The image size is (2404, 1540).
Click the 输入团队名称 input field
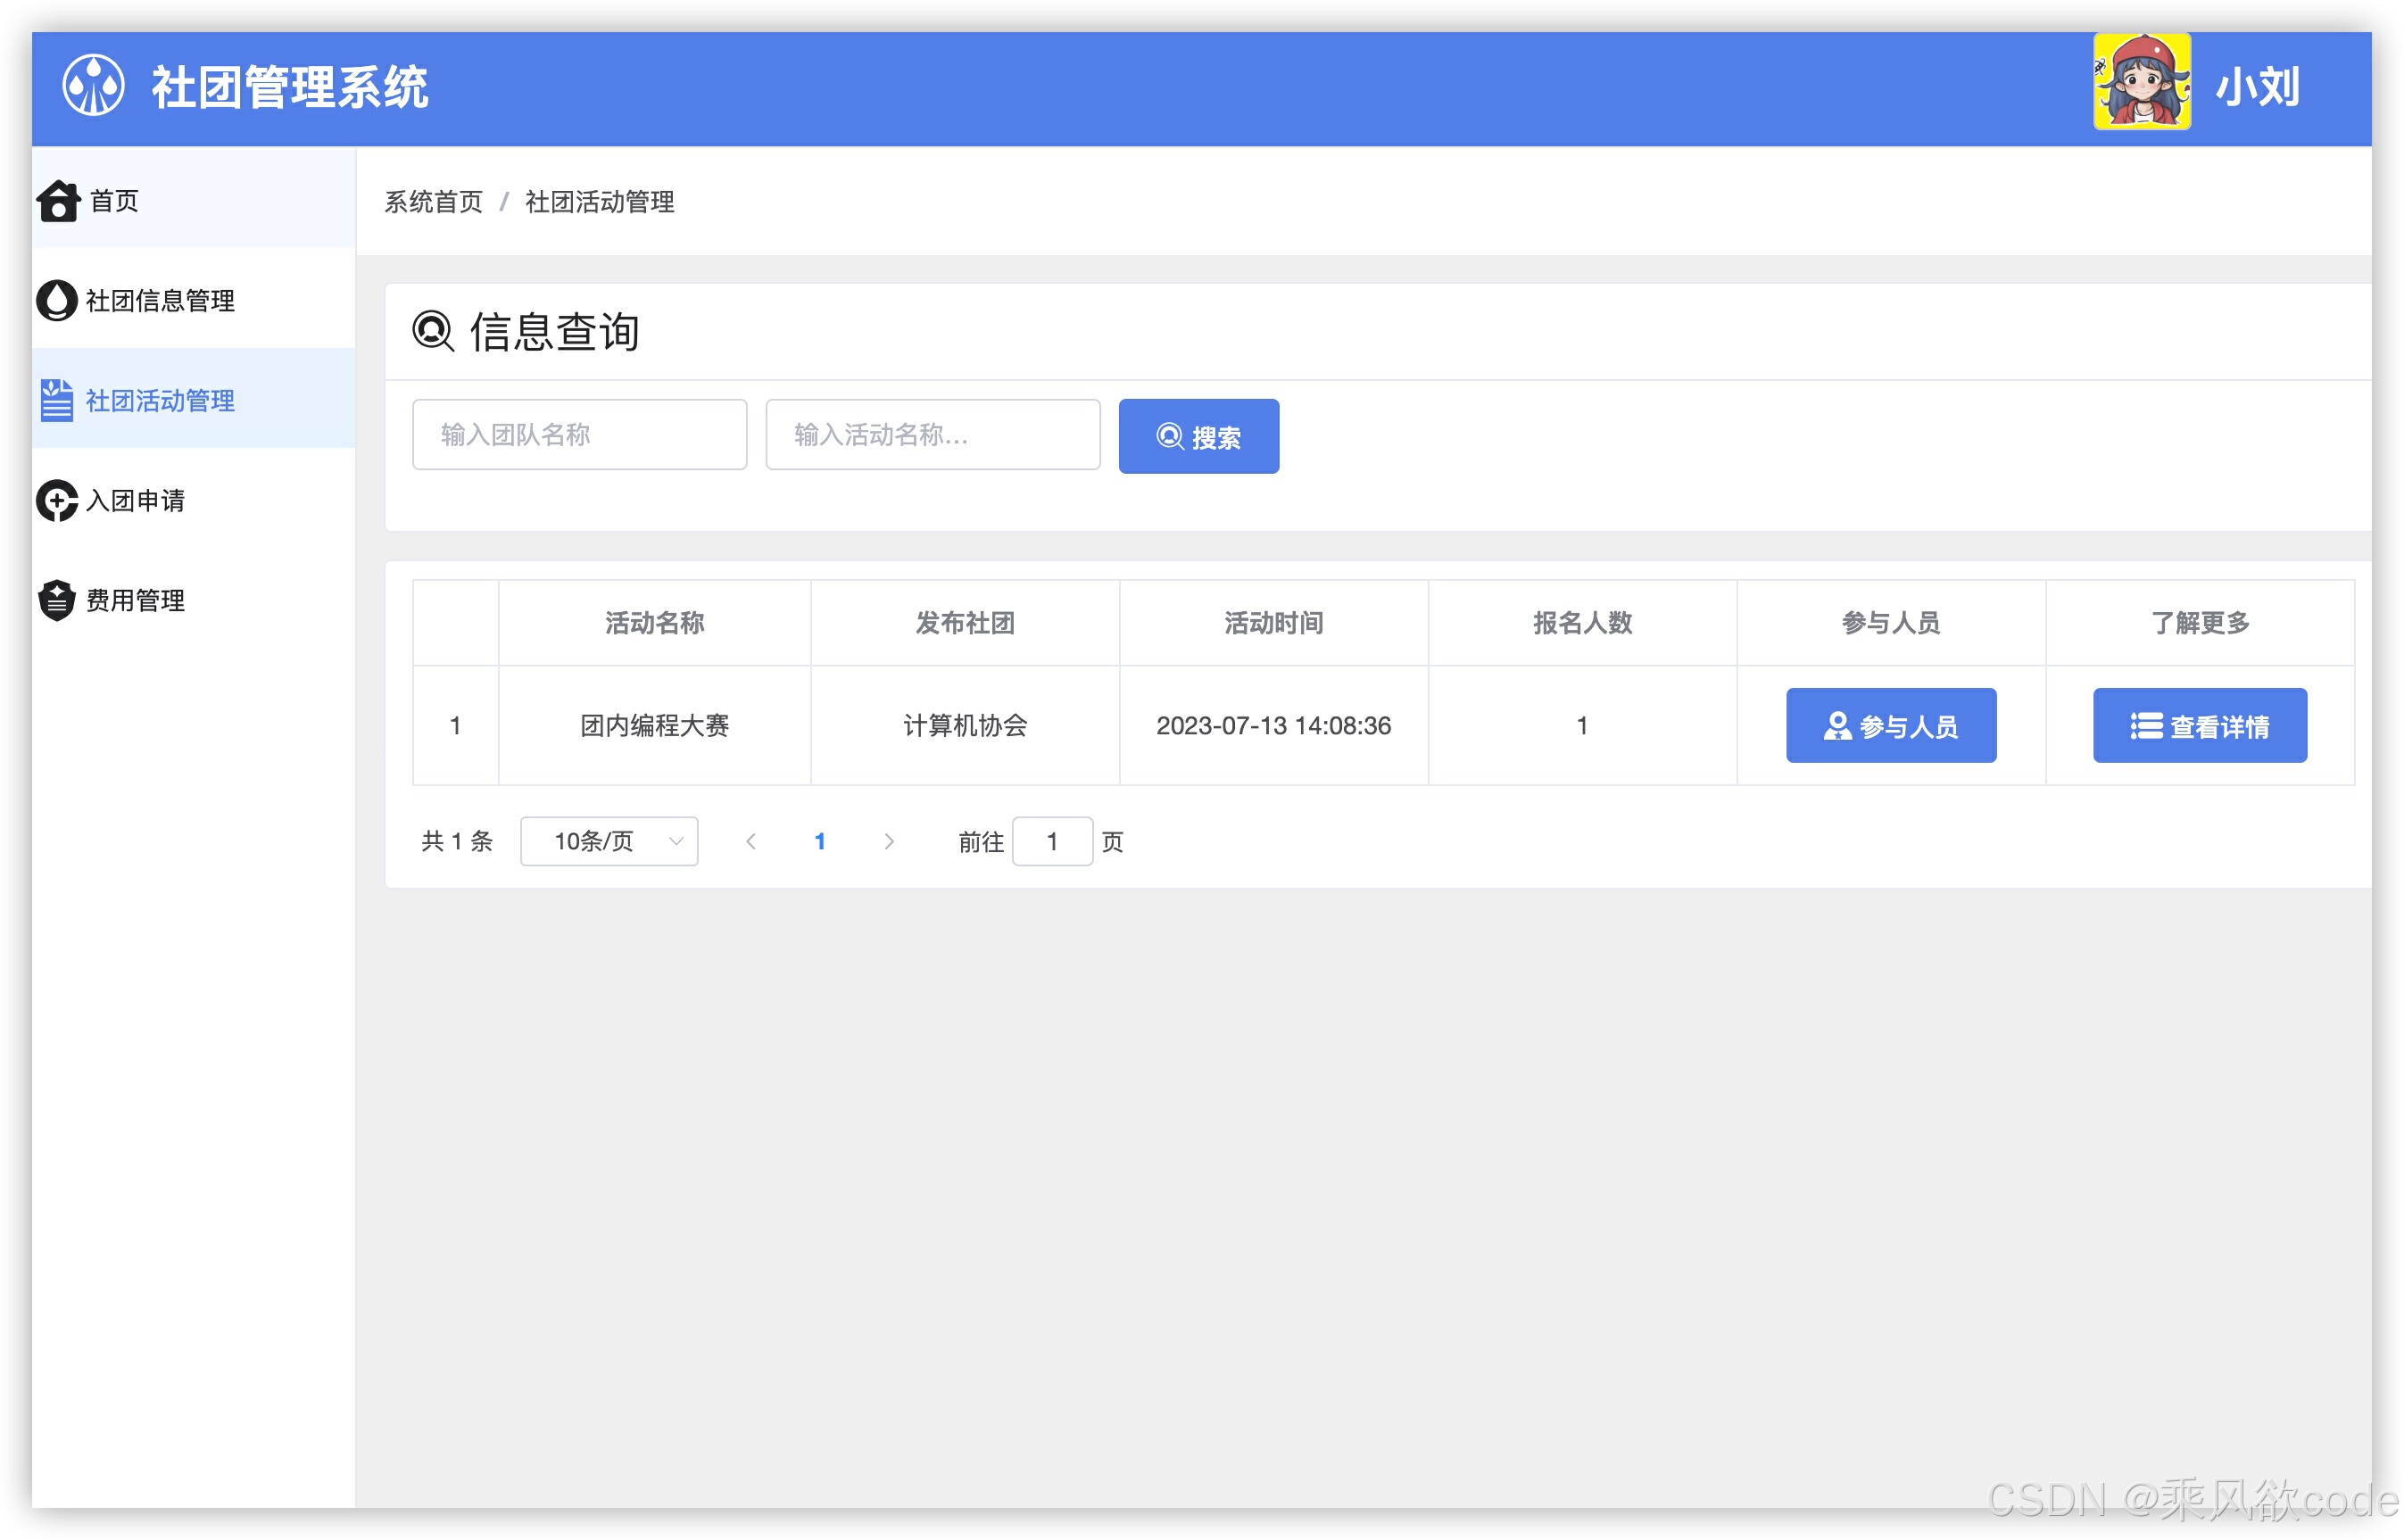click(x=579, y=434)
